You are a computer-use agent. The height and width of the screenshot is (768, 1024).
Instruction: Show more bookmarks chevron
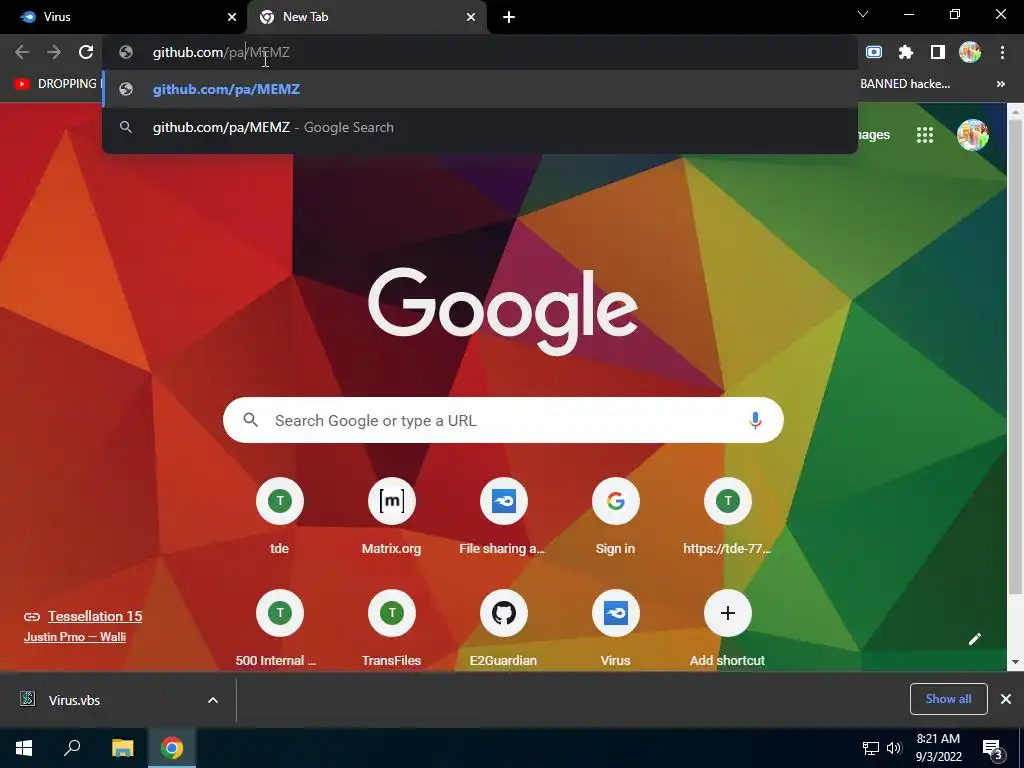point(1000,84)
